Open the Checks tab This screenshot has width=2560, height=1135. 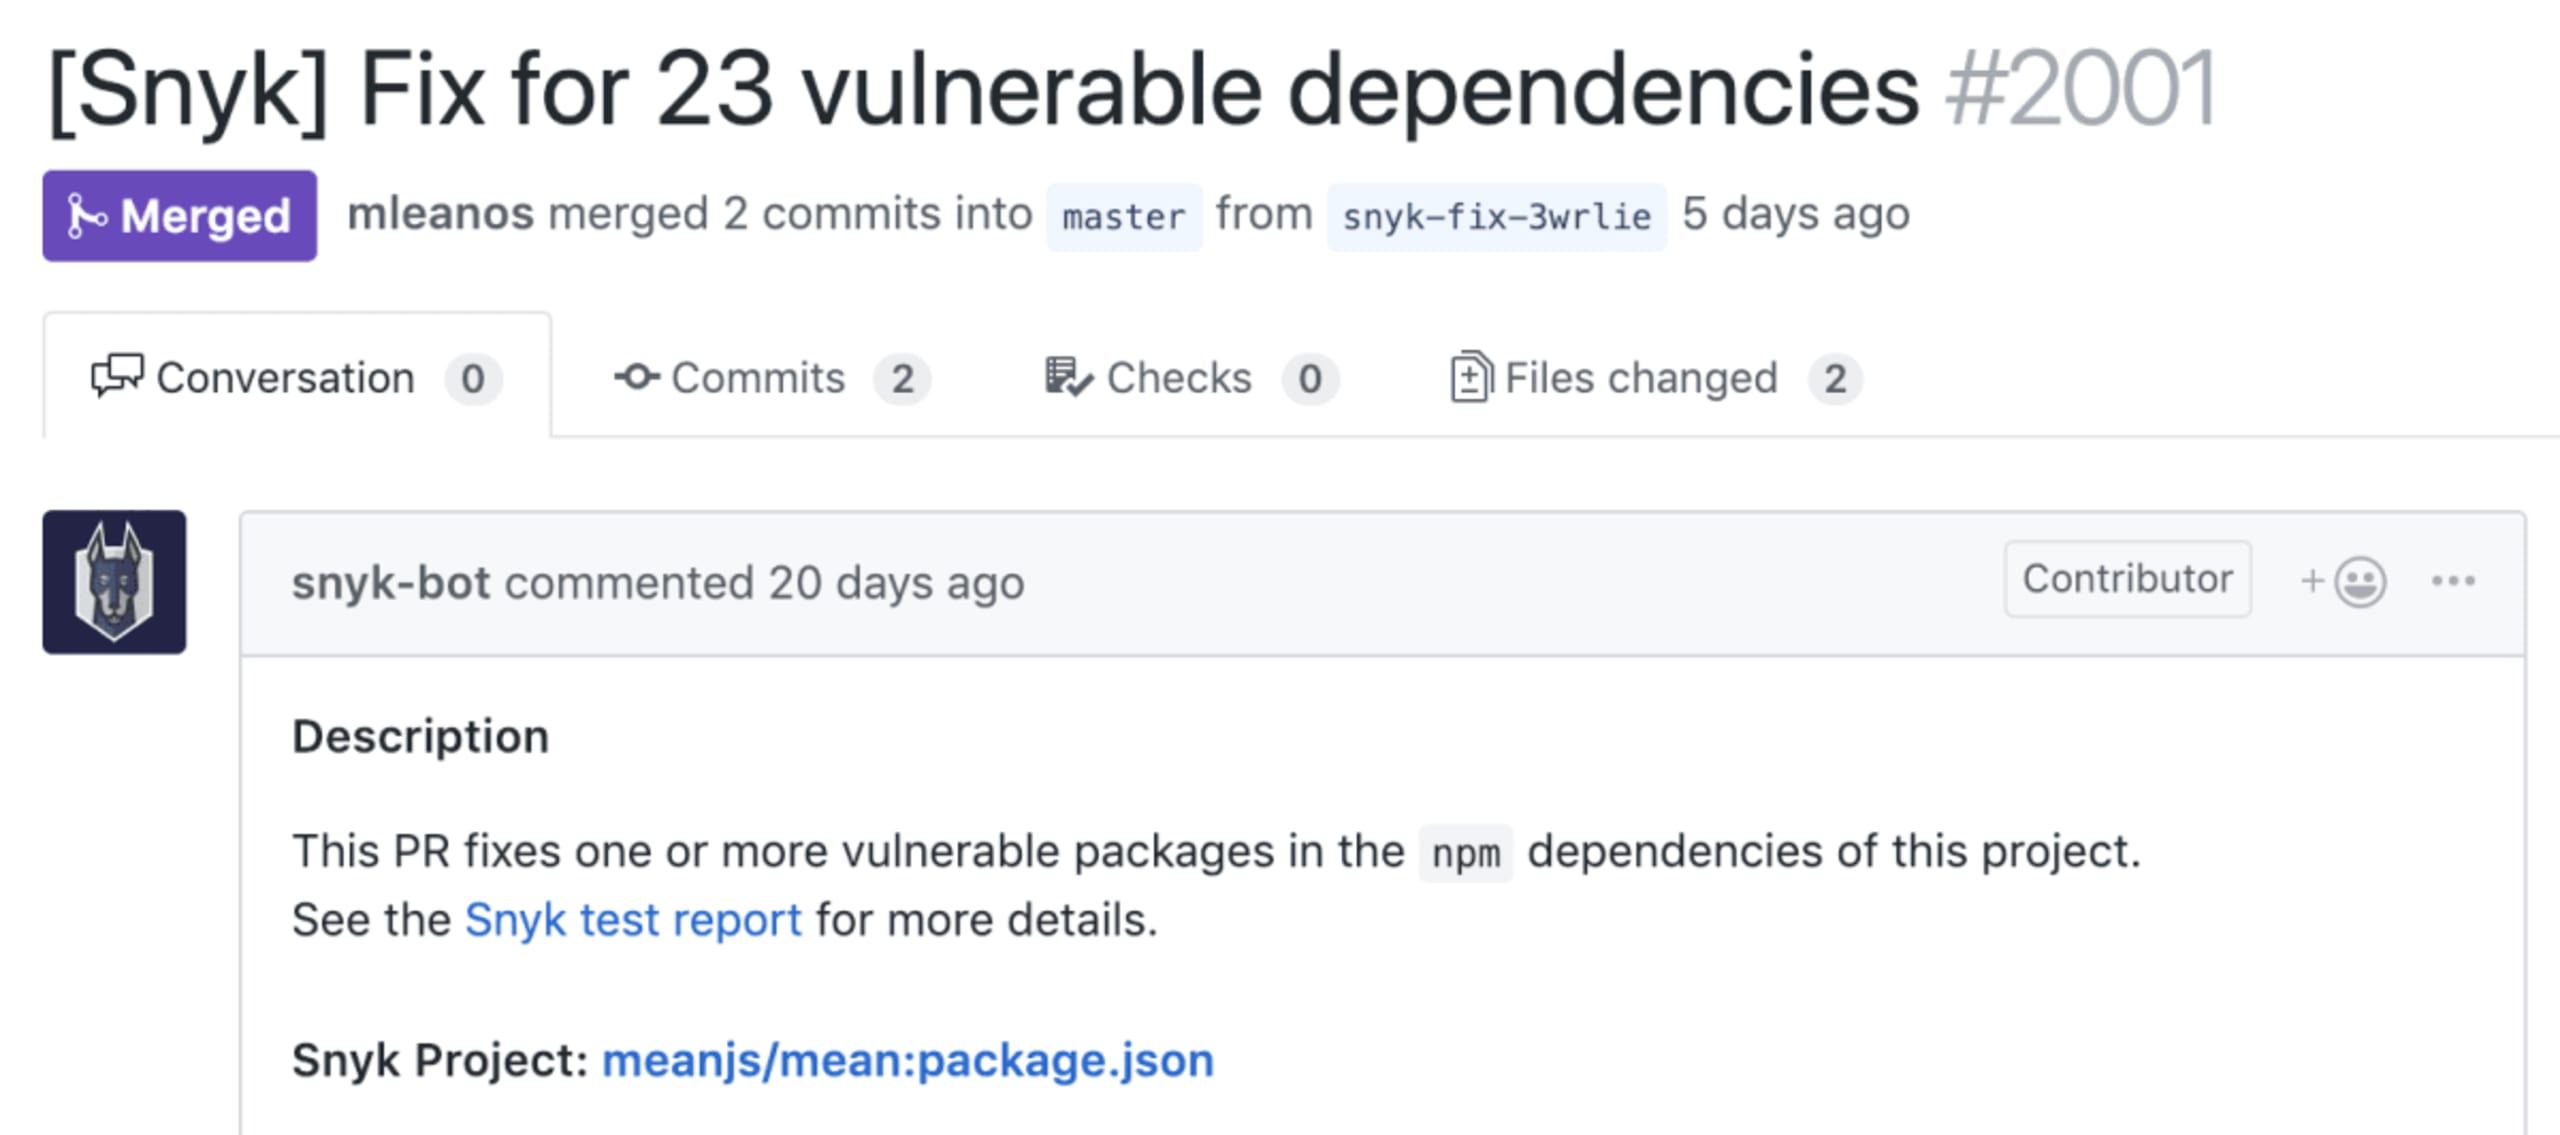click(1179, 378)
